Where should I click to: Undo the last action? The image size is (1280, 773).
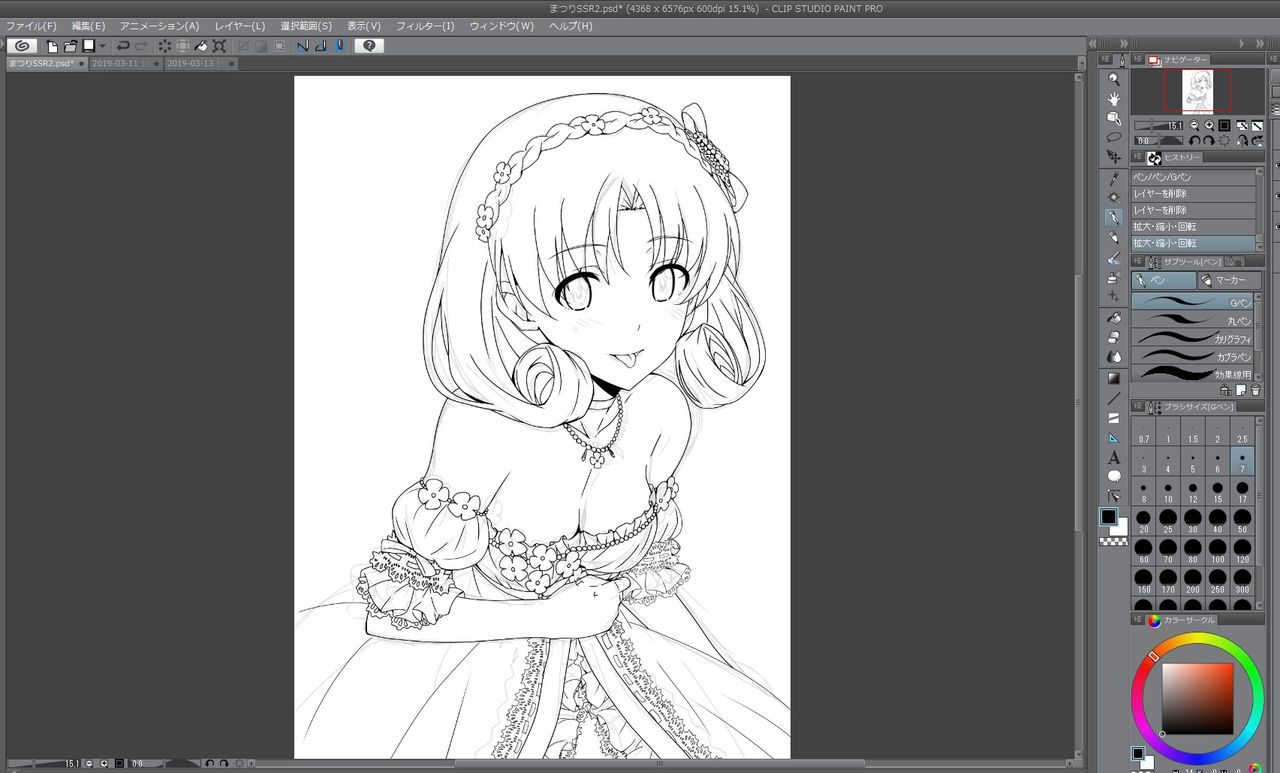pyautogui.click(x=123, y=46)
